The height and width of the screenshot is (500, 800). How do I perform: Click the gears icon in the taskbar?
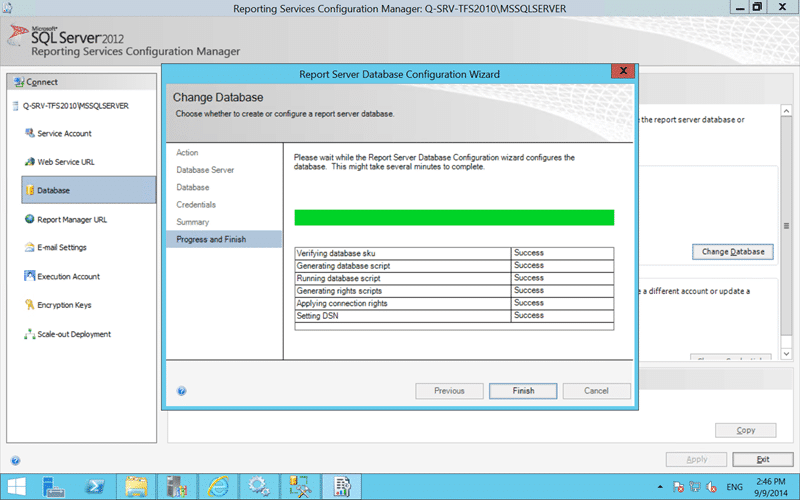(258, 486)
